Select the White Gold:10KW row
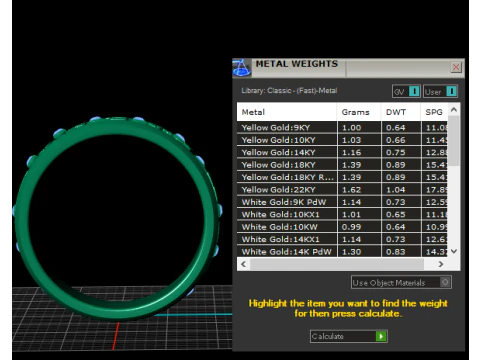The height and width of the screenshot is (360, 480). [x=342, y=227]
